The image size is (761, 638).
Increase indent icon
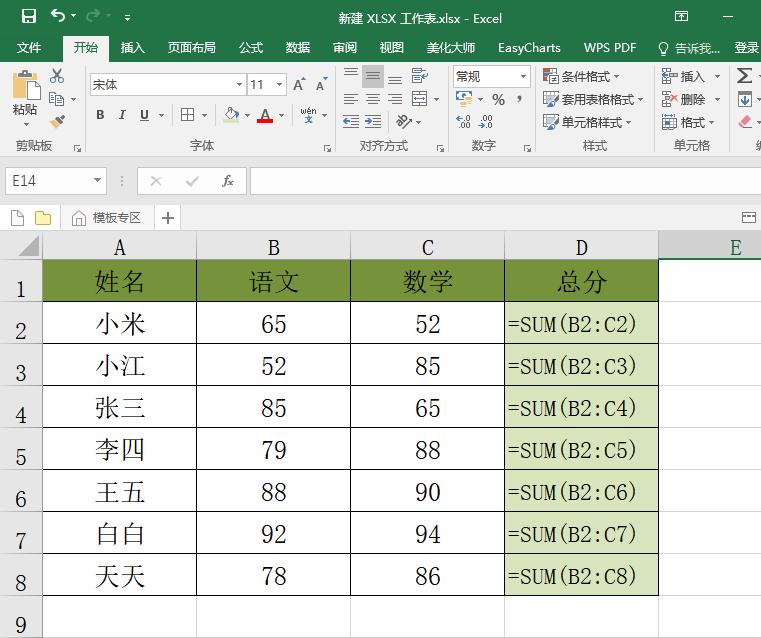373,121
